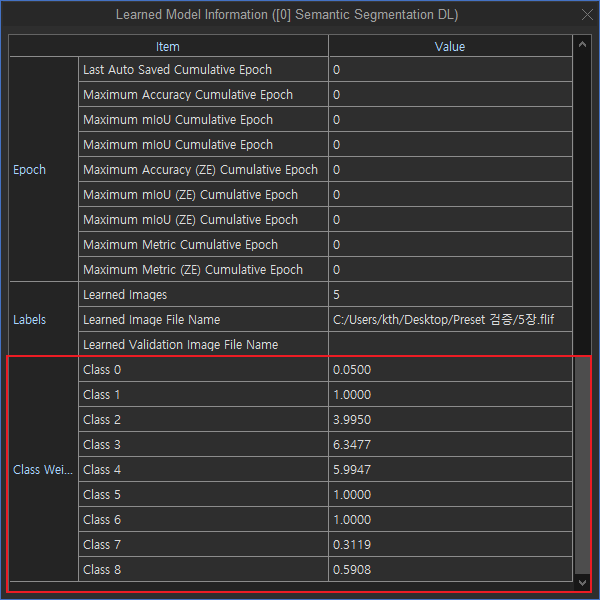Click the scrollbar up arrow
This screenshot has height=600, width=600.
coord(582,45)
